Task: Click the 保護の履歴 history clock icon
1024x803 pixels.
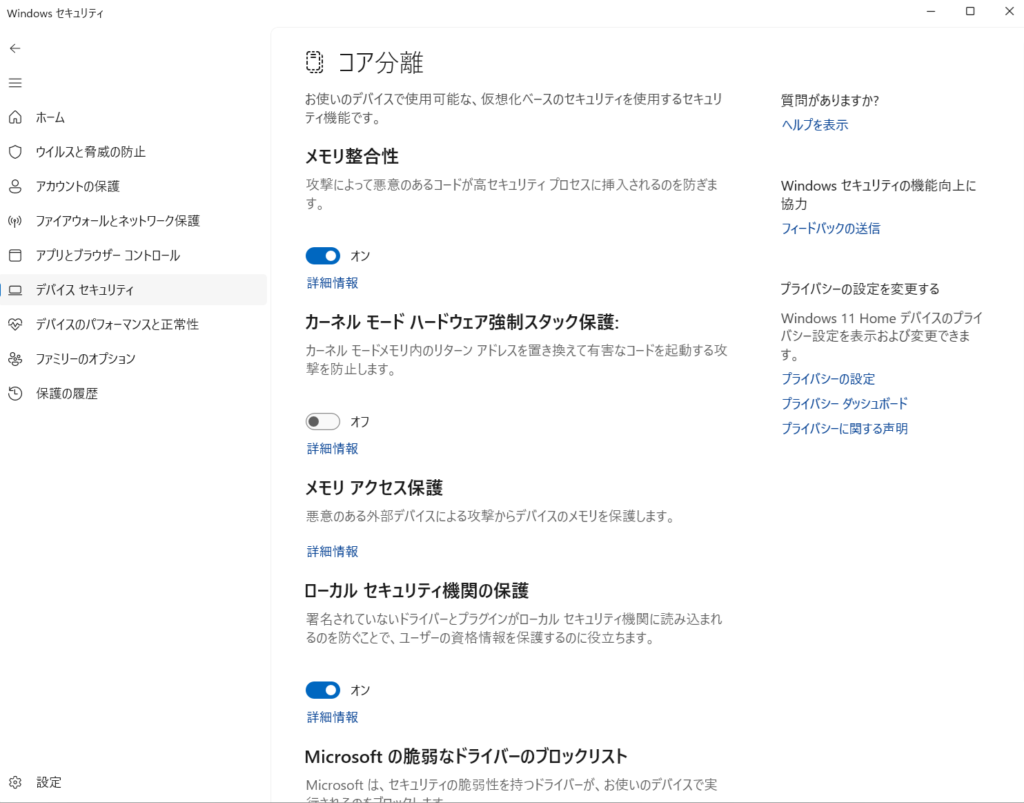Action: tap(14, 393)
